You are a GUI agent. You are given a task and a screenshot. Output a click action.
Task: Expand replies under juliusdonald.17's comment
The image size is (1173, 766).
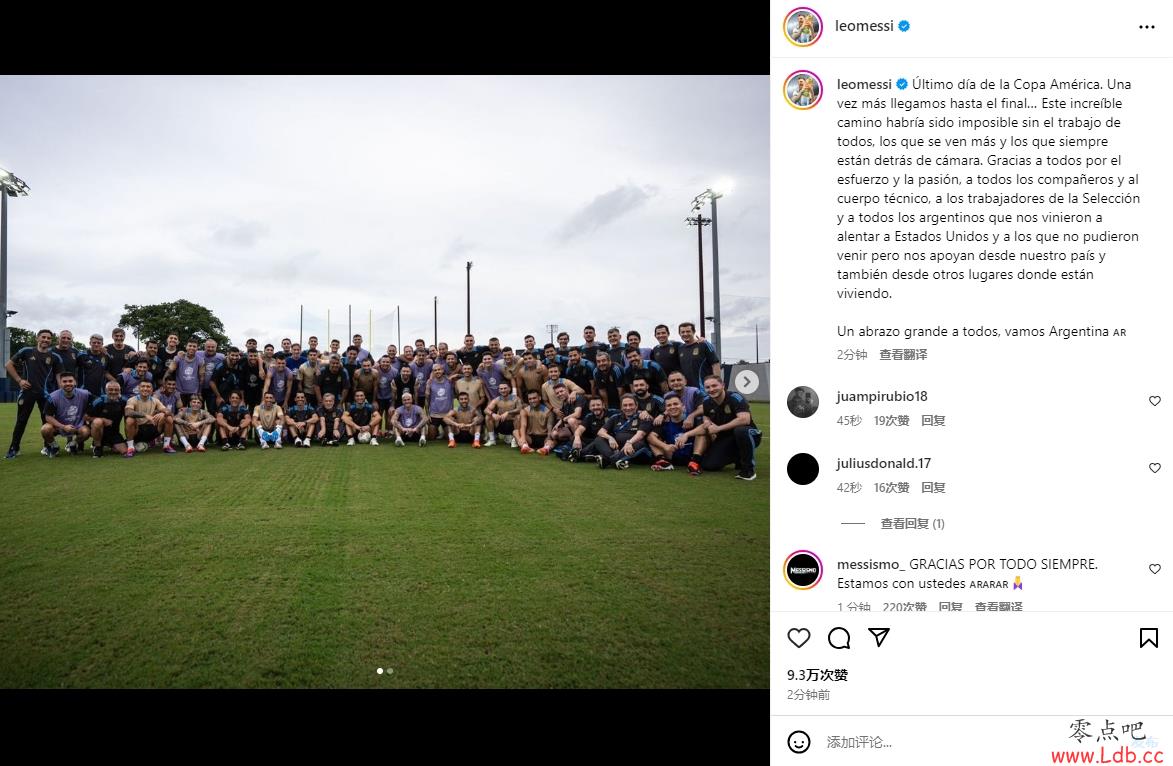pos(913,524)
